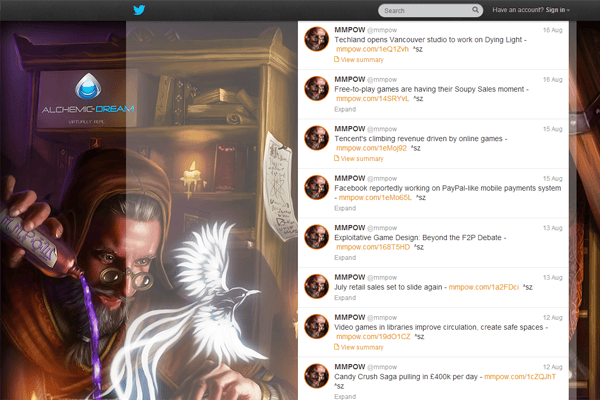Open link mmpow.com/1eMoj92

pos(371,148)
